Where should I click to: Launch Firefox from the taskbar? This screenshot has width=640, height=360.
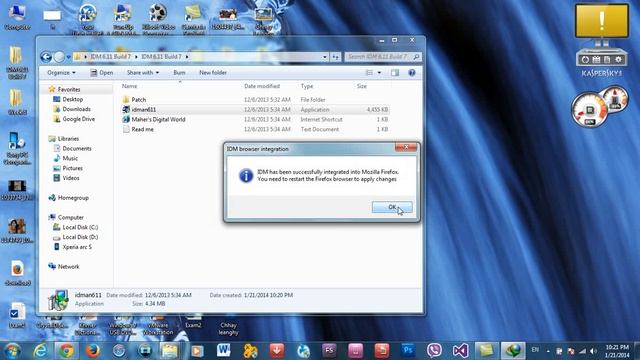[93, 351]
